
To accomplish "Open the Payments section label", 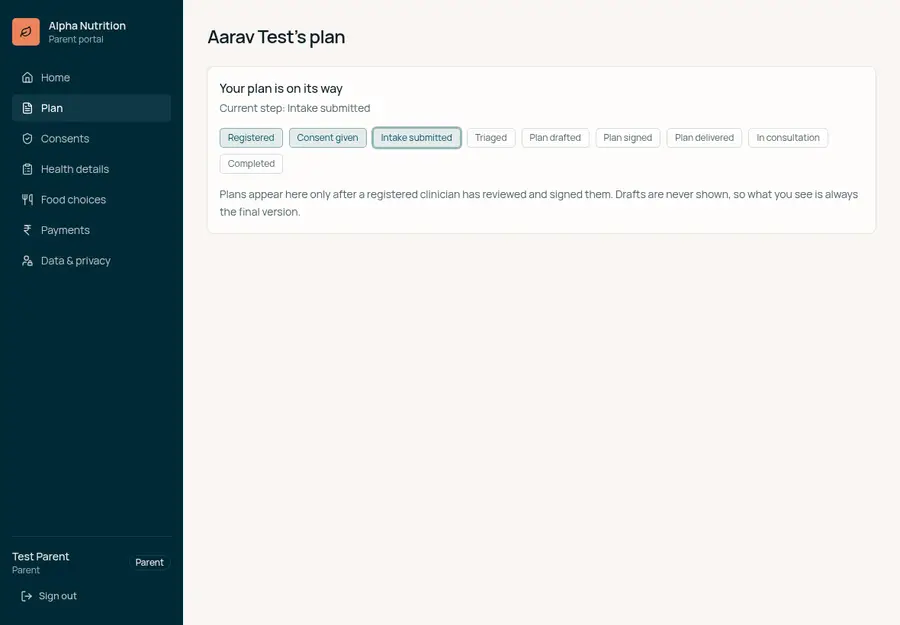I will click(x=65, y=230).
